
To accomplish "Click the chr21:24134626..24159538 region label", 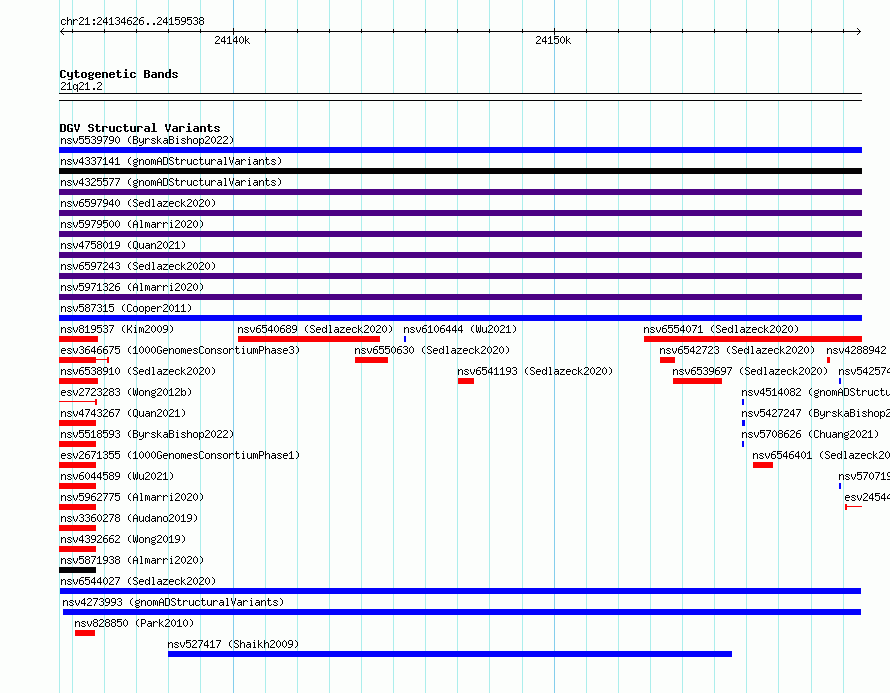I will [x=132, y=22].
